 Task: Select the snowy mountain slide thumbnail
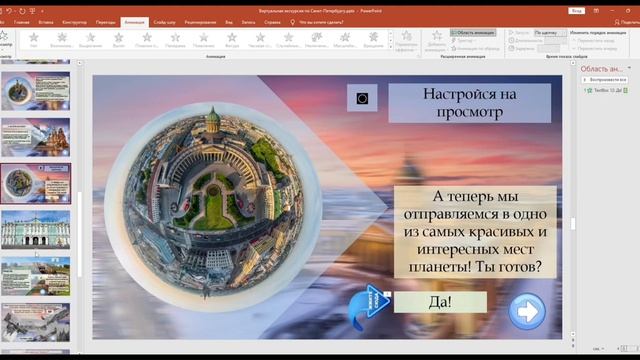(x=36, y=322)
